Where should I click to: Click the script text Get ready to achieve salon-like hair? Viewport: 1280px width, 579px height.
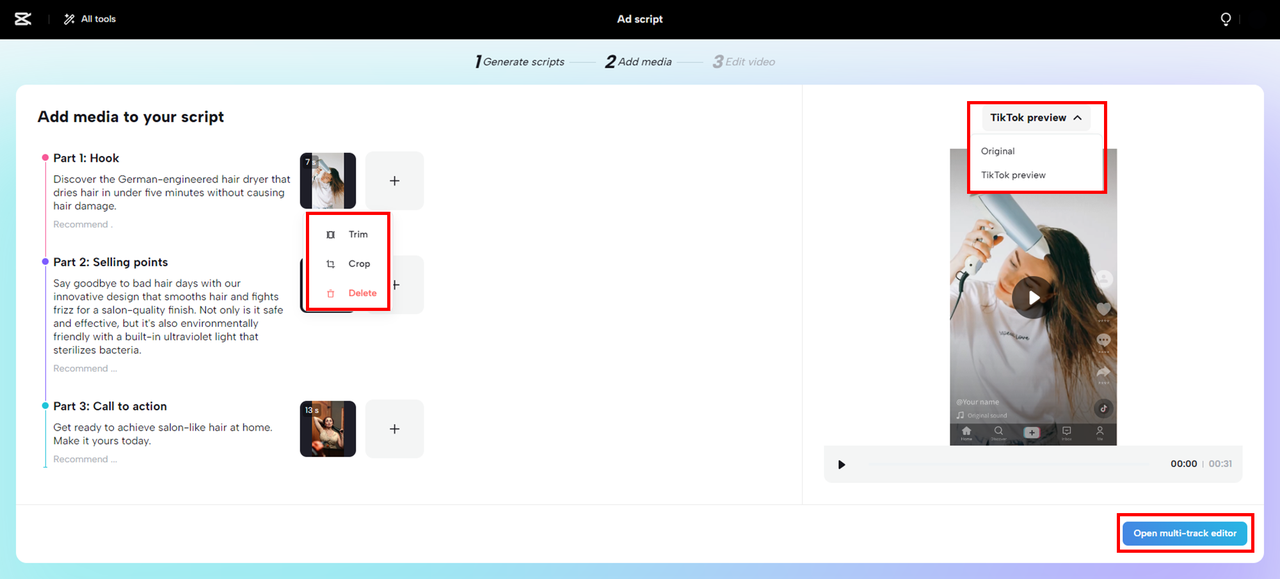[x=163, y=434]
